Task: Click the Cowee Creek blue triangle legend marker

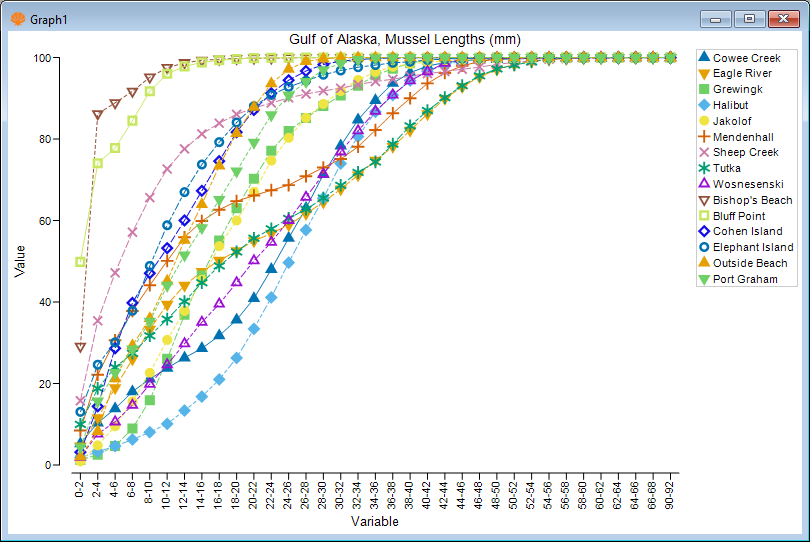Action: point(704,58)
